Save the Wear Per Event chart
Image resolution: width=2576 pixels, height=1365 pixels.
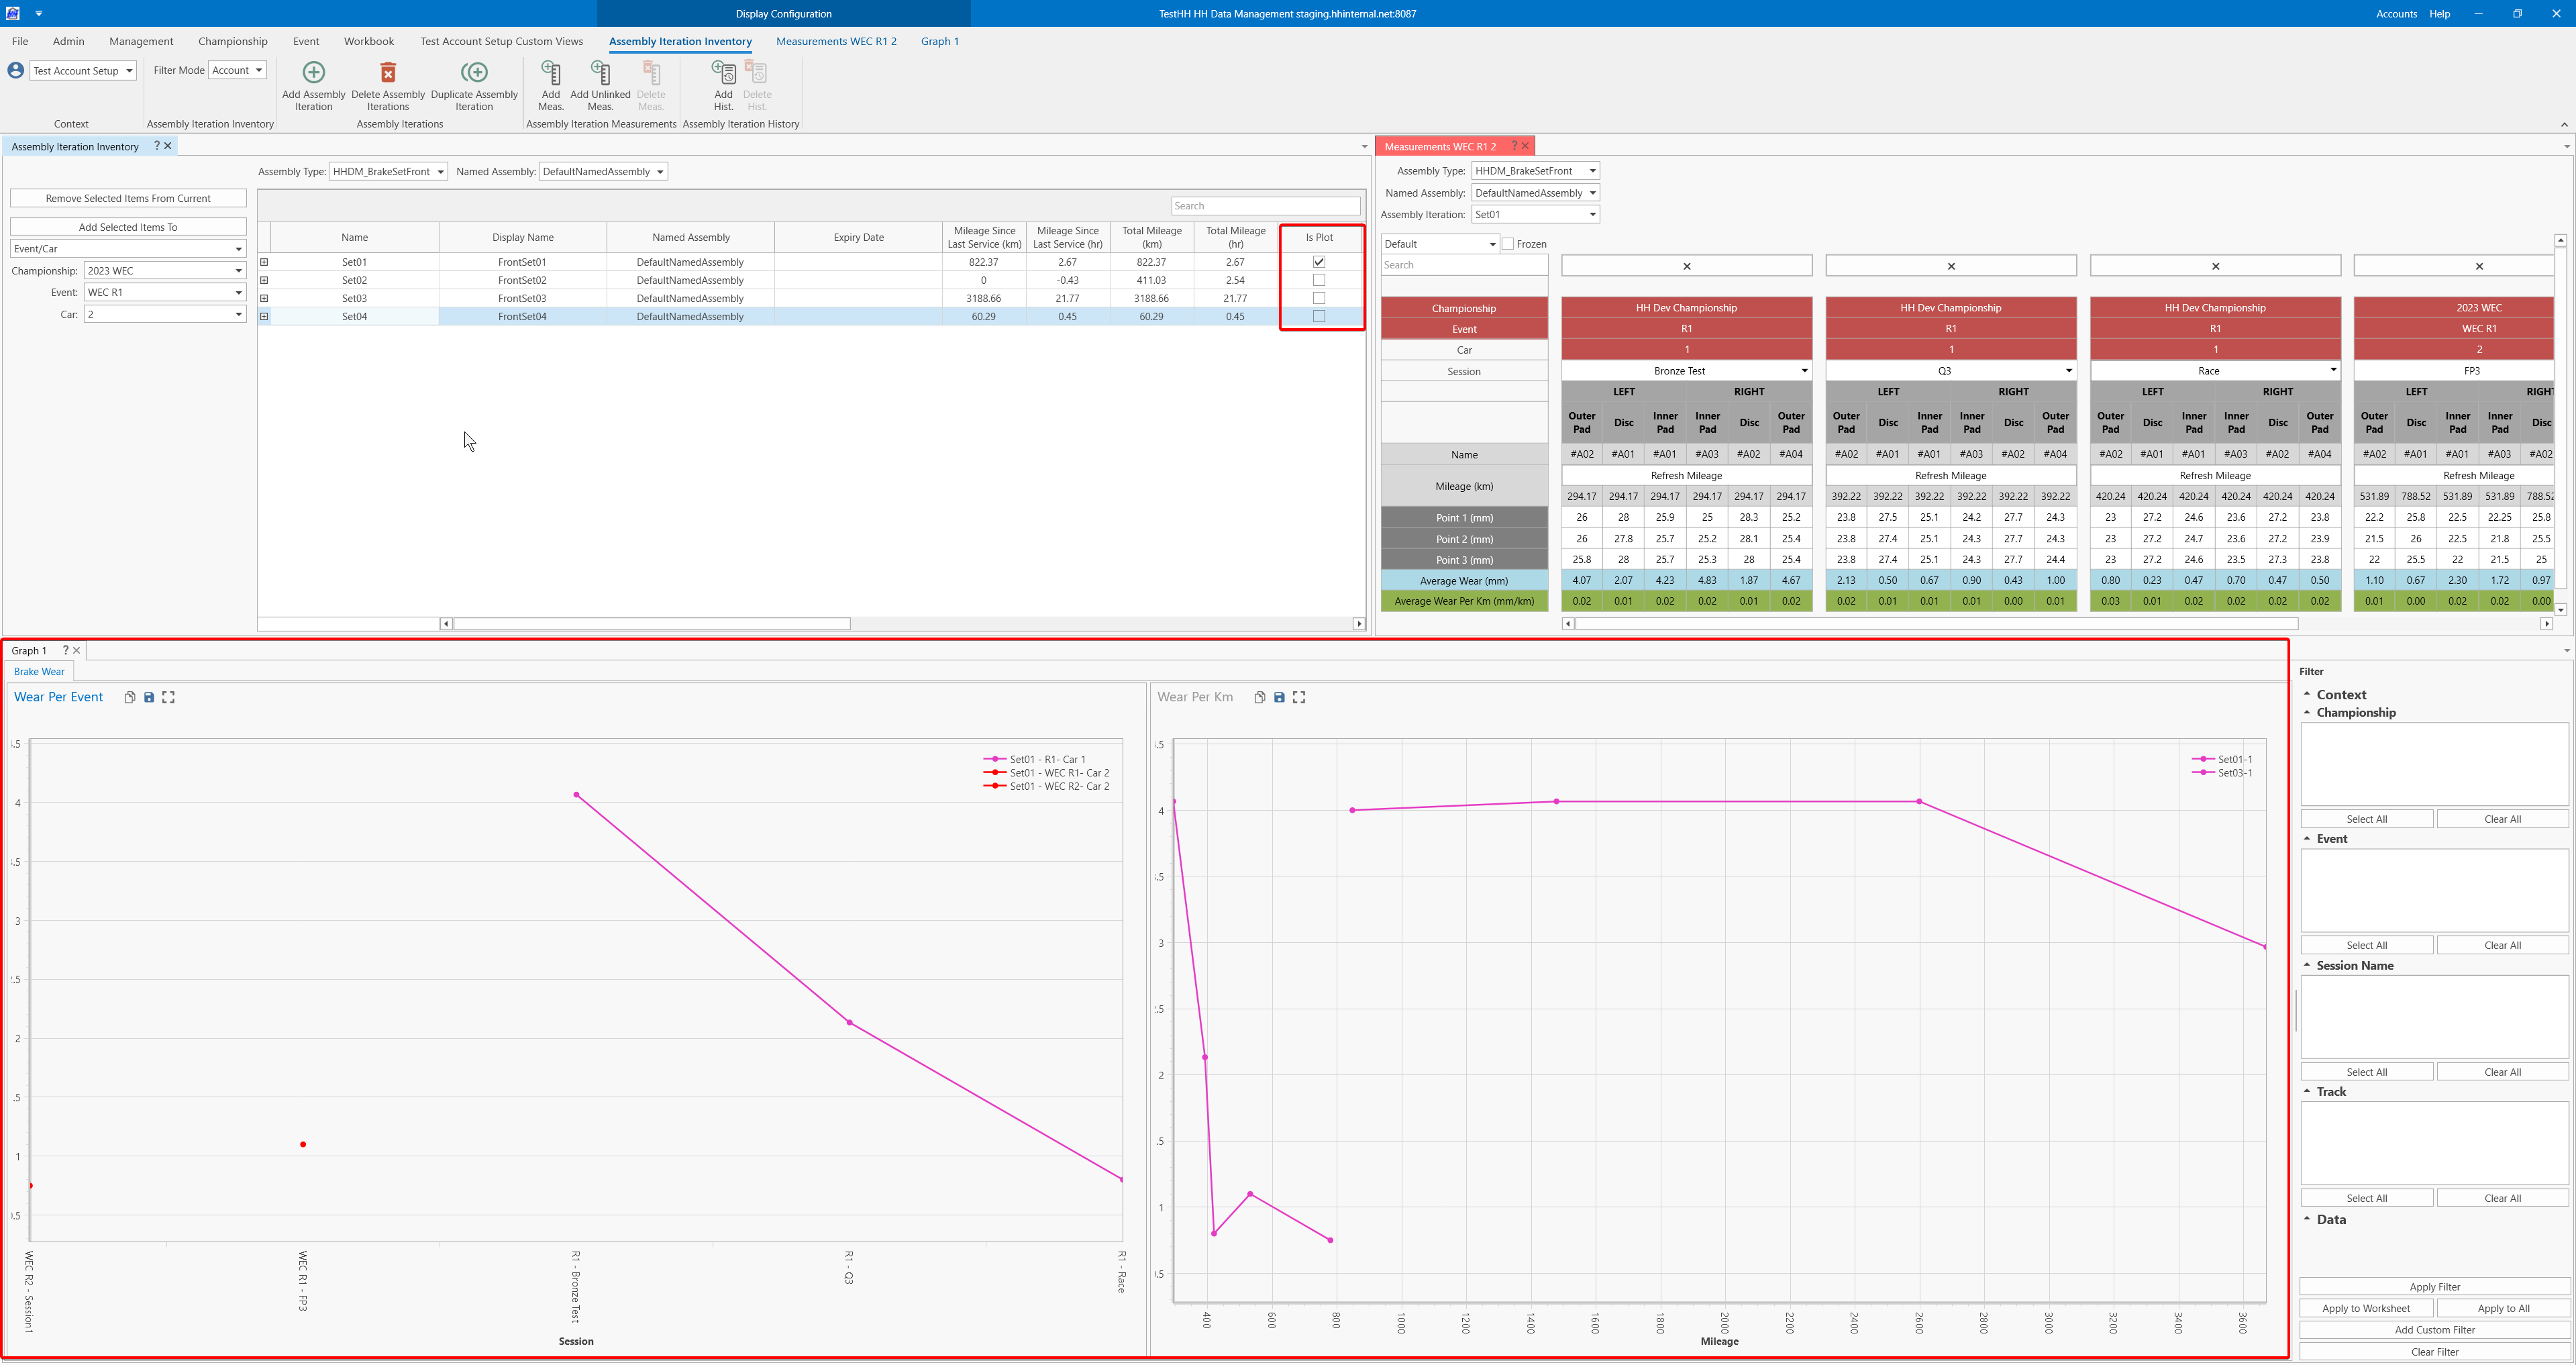click(149, 698)
